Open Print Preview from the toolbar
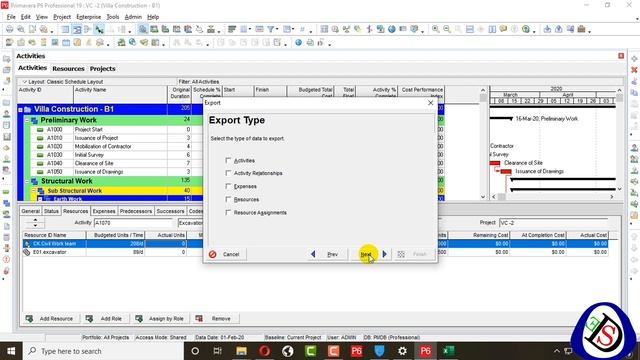 [x=21, y=29]
